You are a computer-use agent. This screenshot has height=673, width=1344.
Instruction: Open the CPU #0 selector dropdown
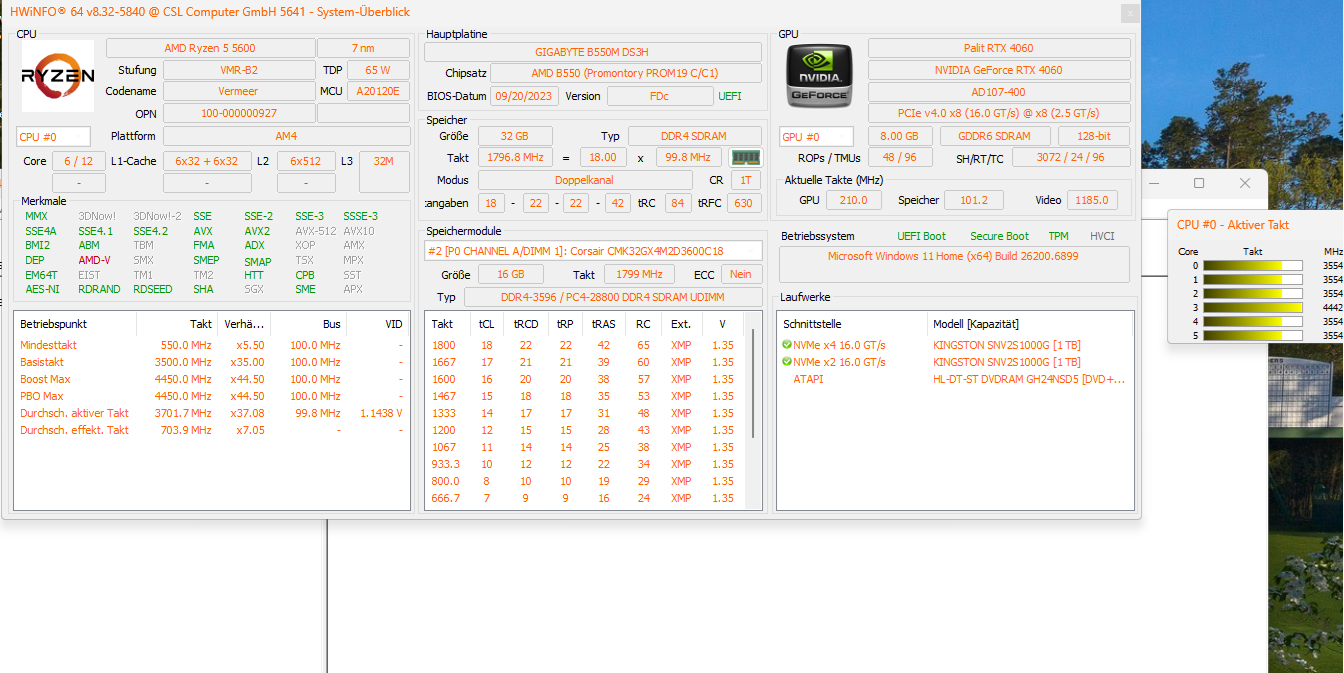tap(53, 137)
